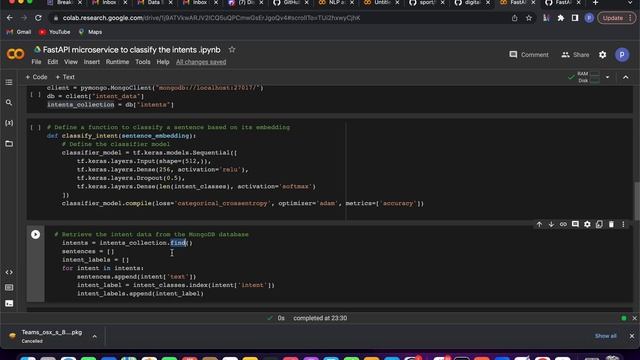The image size is (640, 360).
Task: Open the Gmail bookmark
Action: pos(19,32)
